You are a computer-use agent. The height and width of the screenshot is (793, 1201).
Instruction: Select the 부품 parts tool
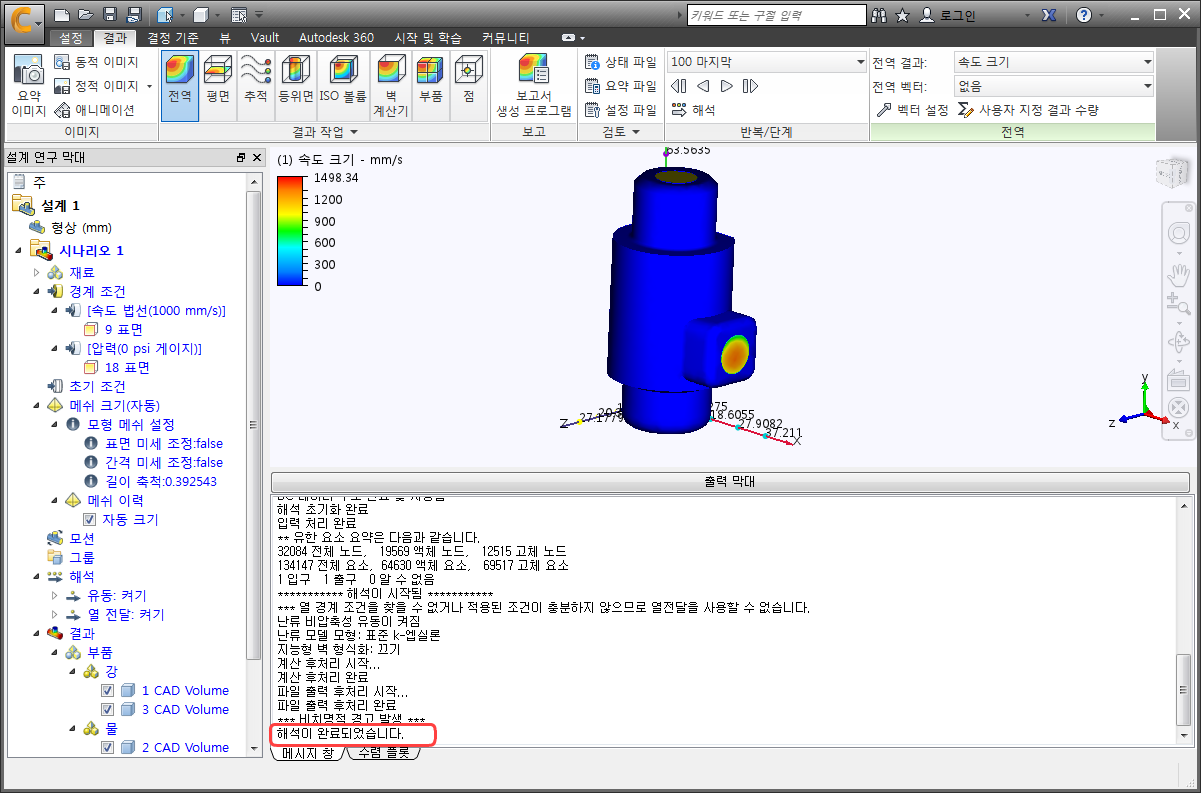click(x=430, y=85)
